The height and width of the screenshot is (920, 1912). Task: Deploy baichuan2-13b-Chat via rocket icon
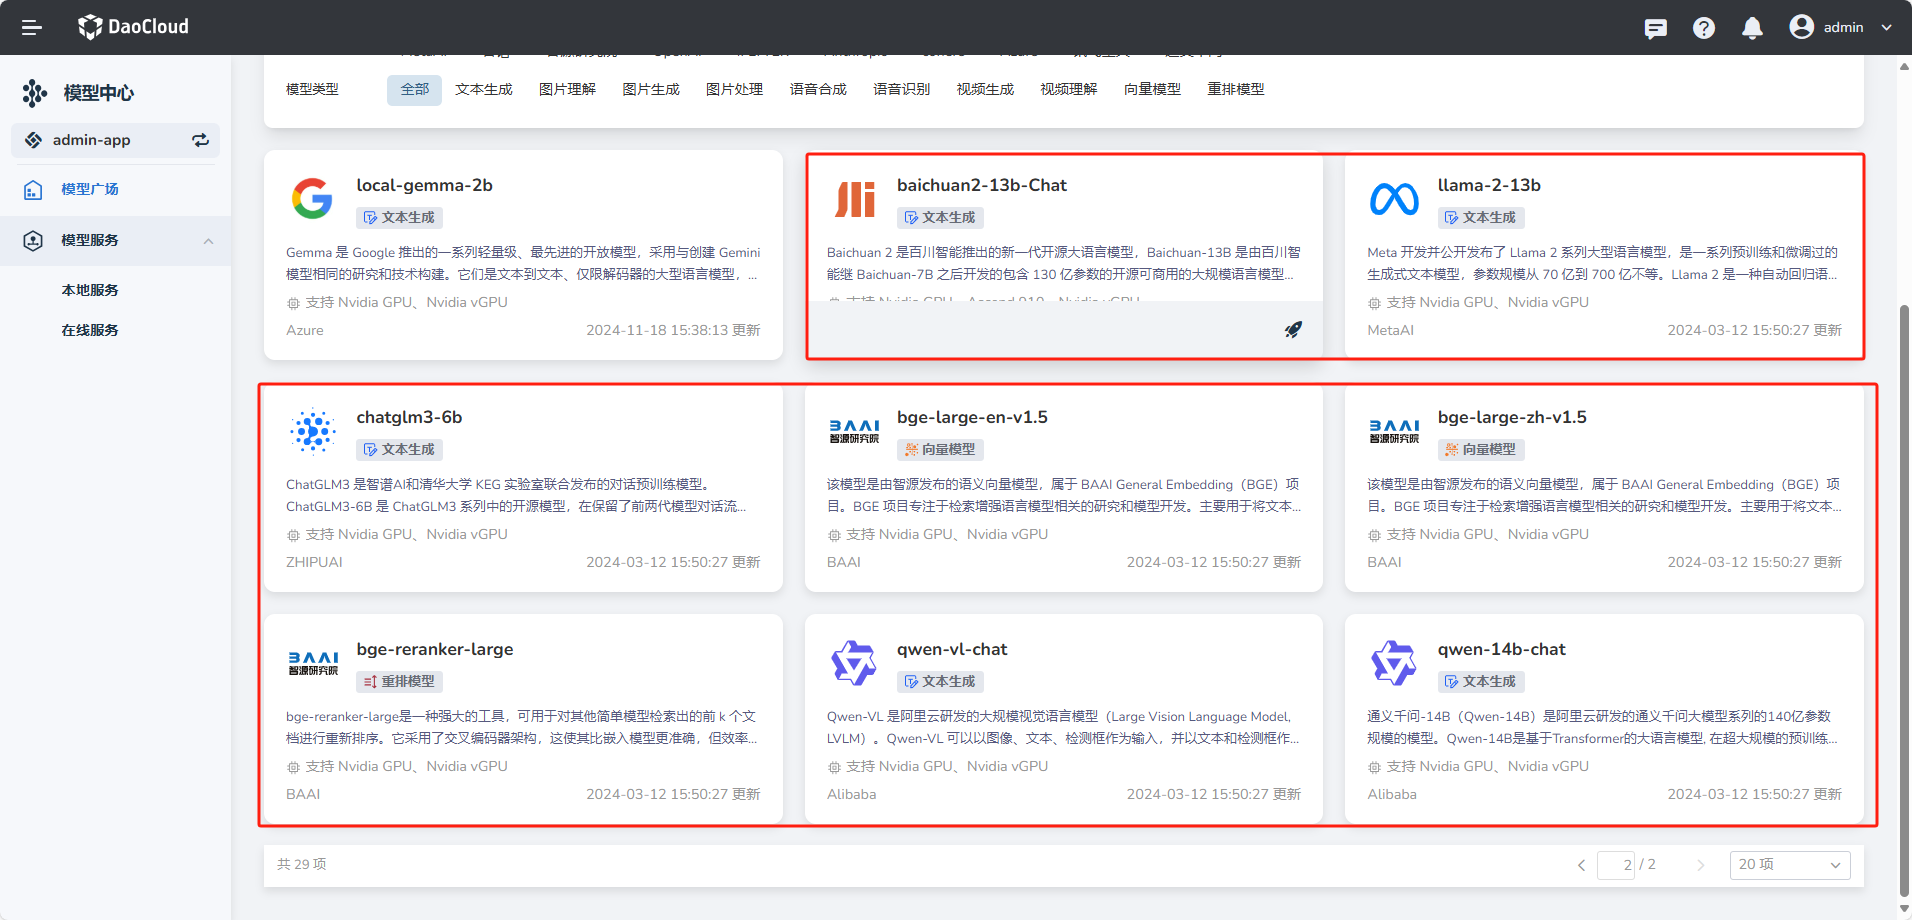coord(1293,329)
